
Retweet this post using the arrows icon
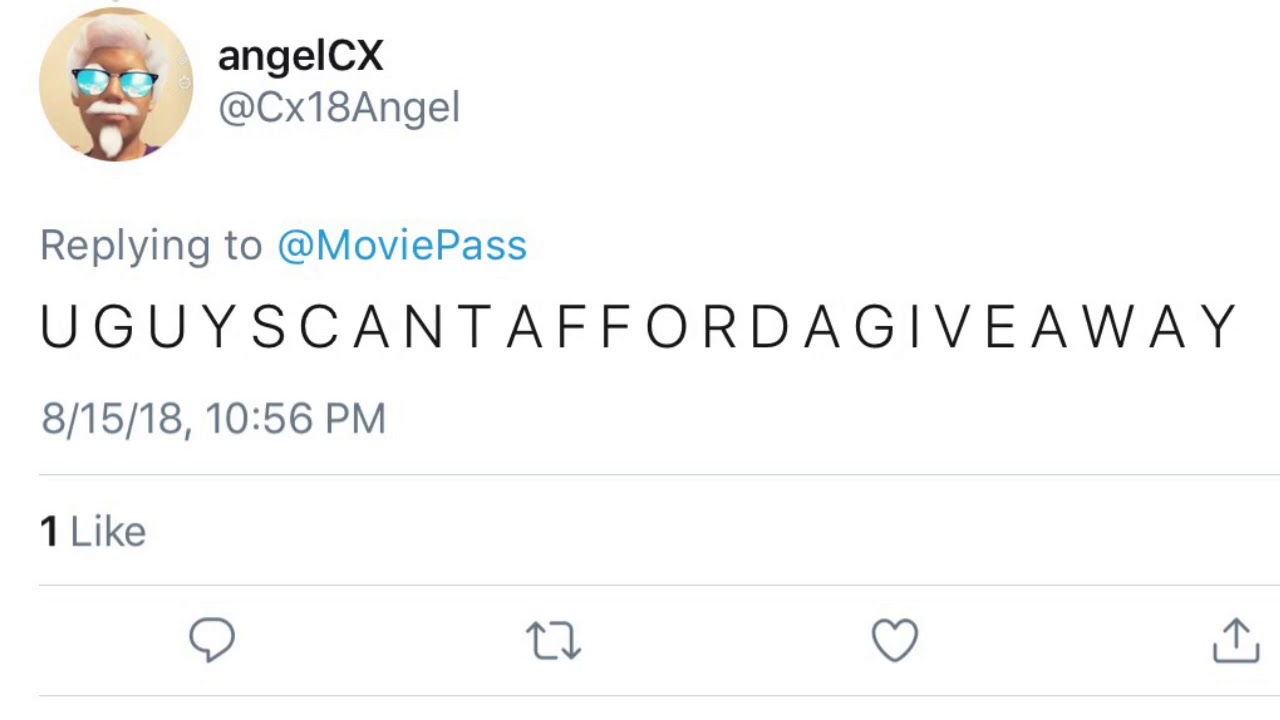553,640
